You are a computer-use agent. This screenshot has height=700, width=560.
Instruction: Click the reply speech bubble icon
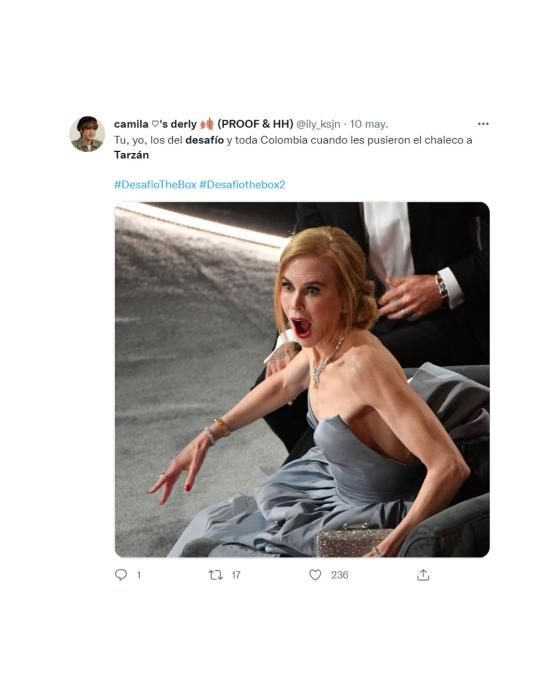(121, 575)
